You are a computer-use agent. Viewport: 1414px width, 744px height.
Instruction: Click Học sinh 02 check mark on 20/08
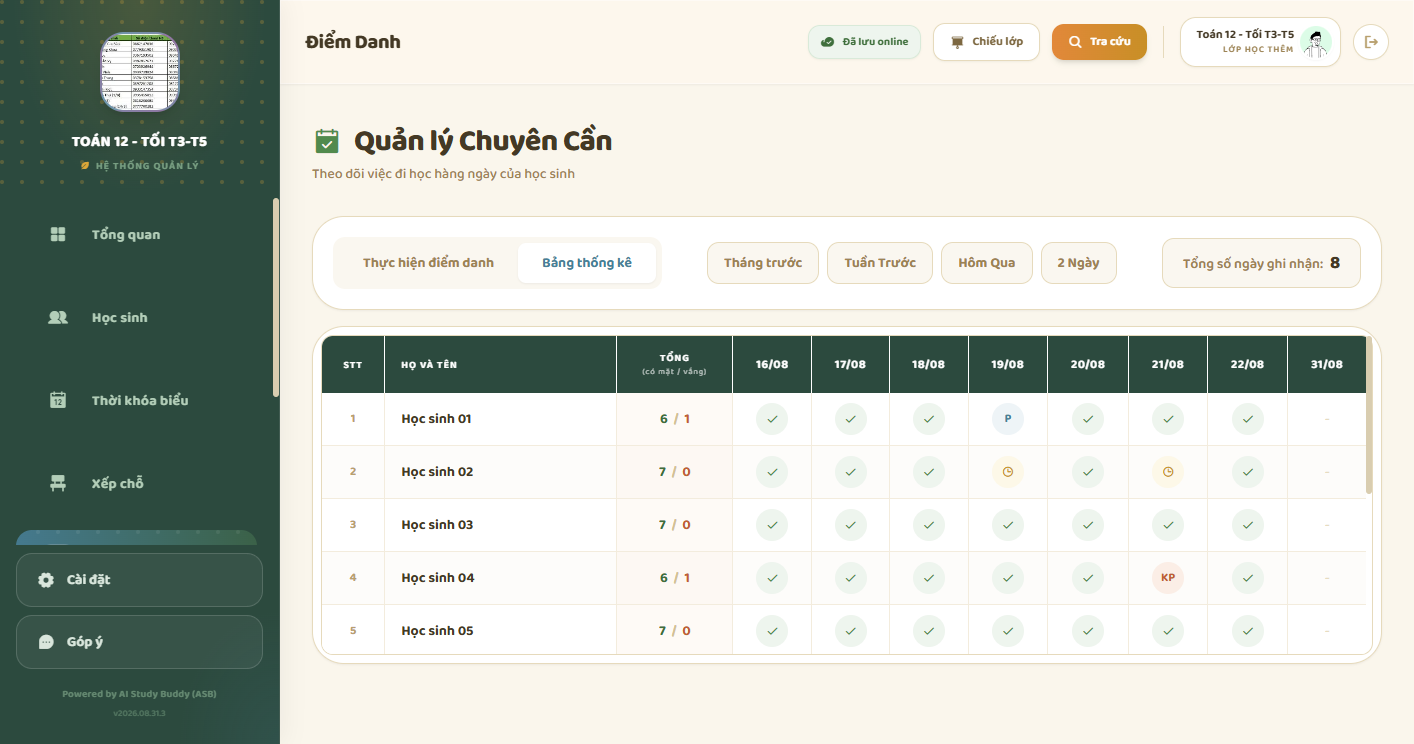[x=1088, y=472]
